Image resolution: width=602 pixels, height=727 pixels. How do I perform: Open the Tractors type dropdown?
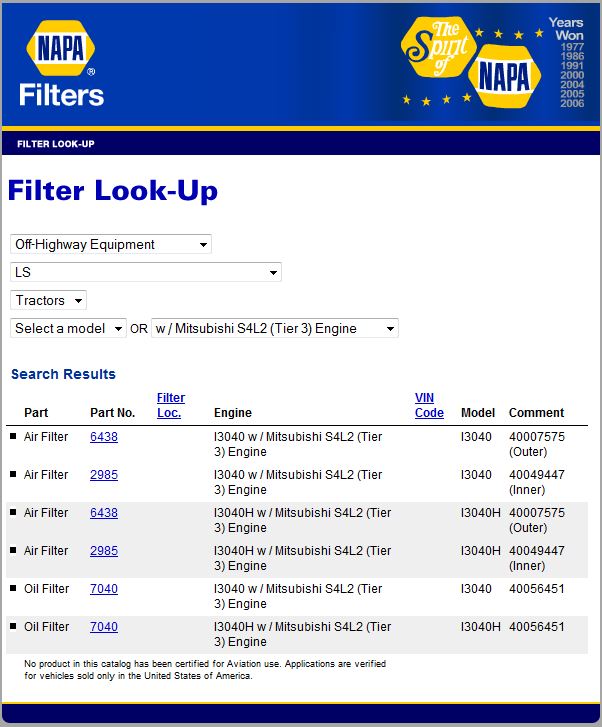48,300
